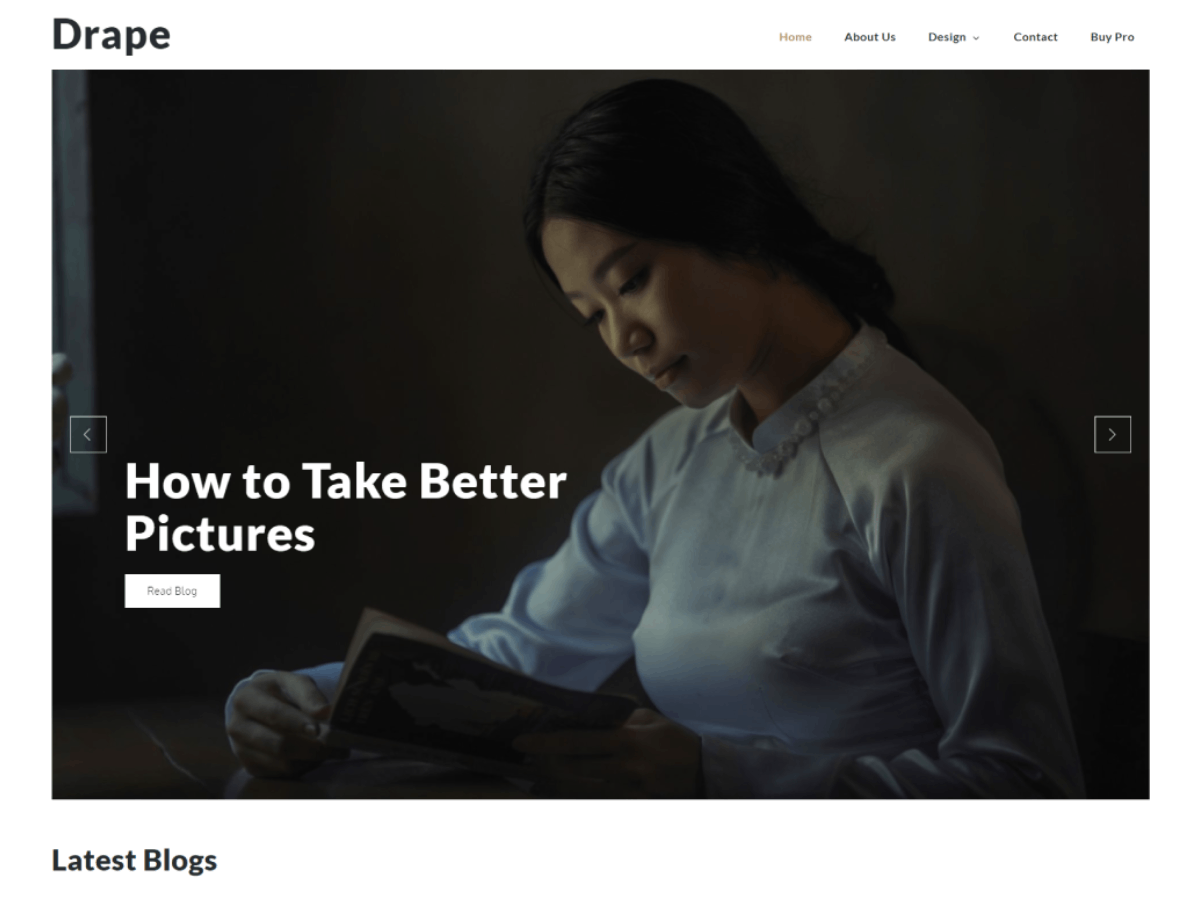Go to the Contact page

1035,37
